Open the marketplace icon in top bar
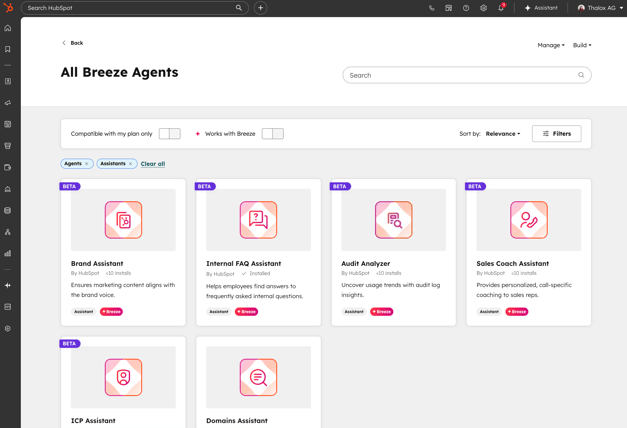This screenshot has height=428, width=627. (449, 8)
